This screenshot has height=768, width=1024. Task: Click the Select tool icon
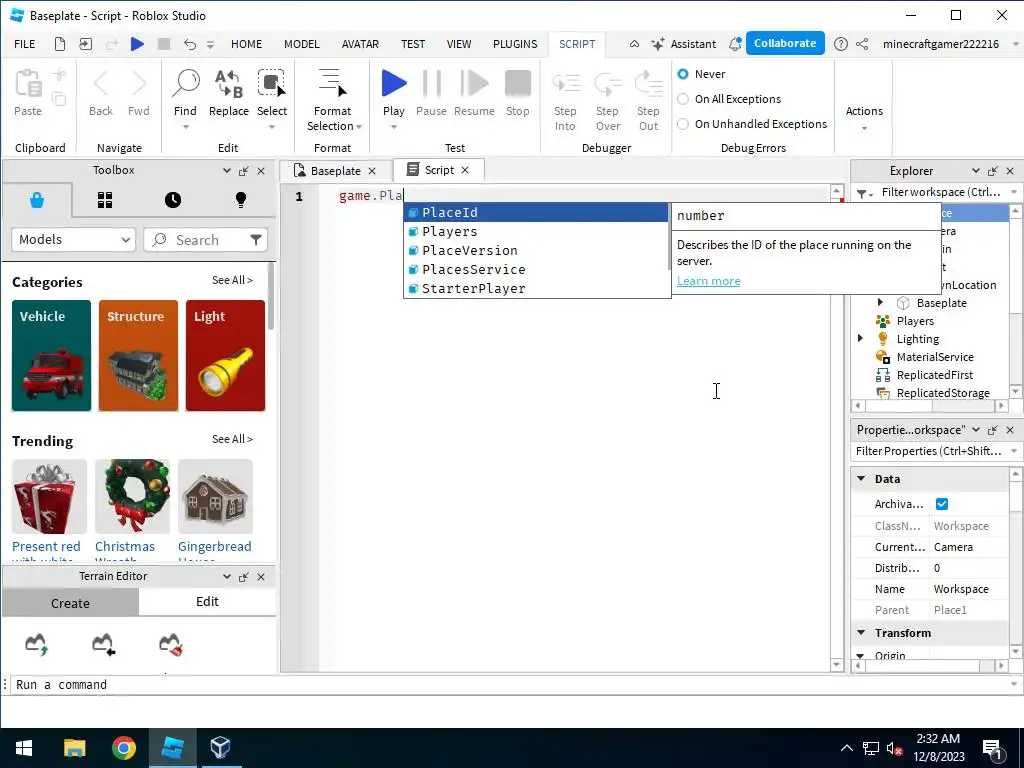[x=271, y=84]
